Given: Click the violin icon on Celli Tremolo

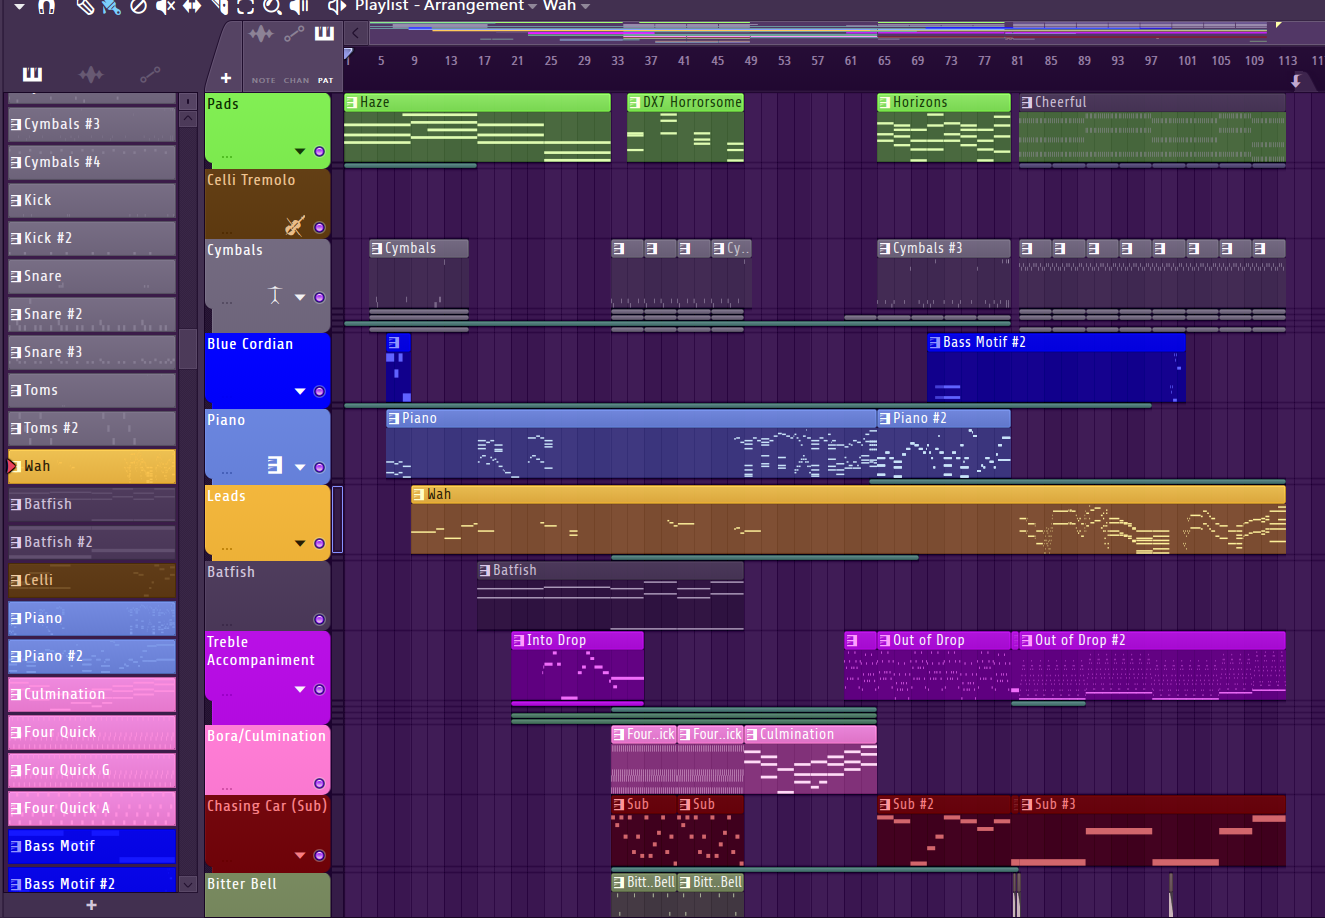Looking at the screenshot, I should (294, 226).
